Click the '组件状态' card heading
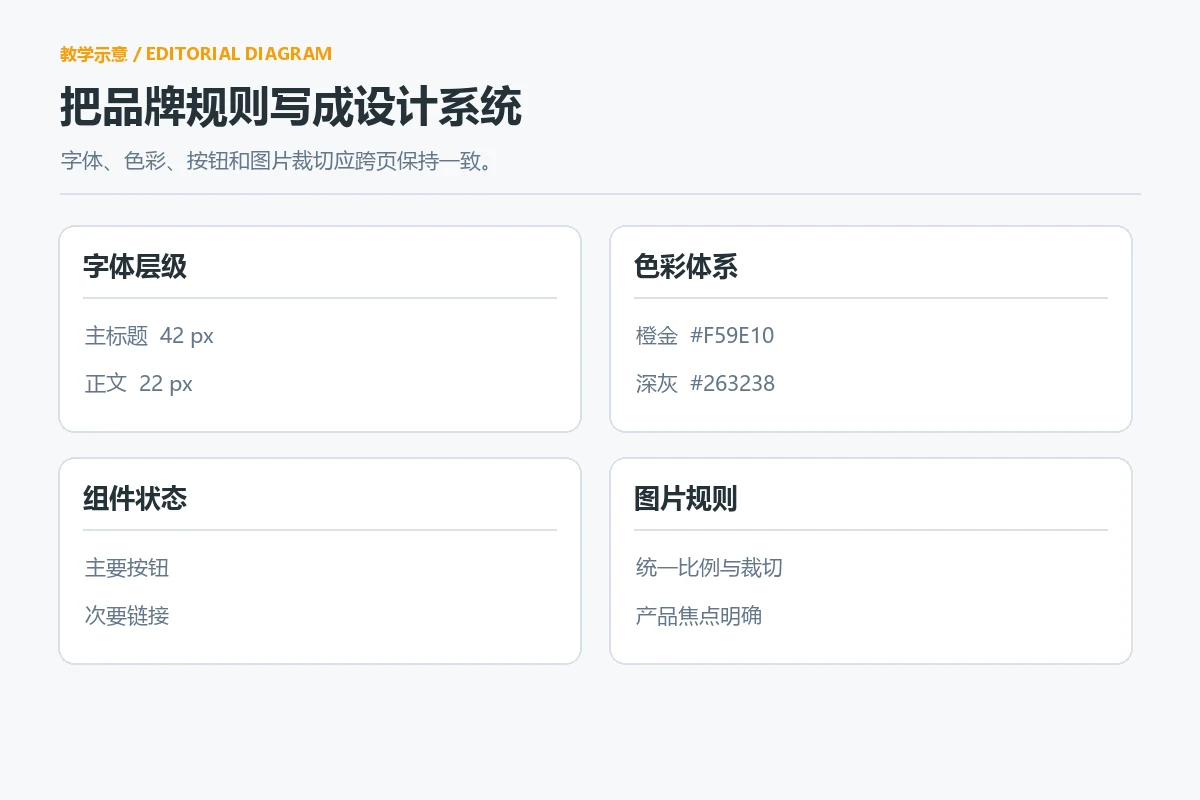This screenshot has width=1200, height=800. pos(135,498)
